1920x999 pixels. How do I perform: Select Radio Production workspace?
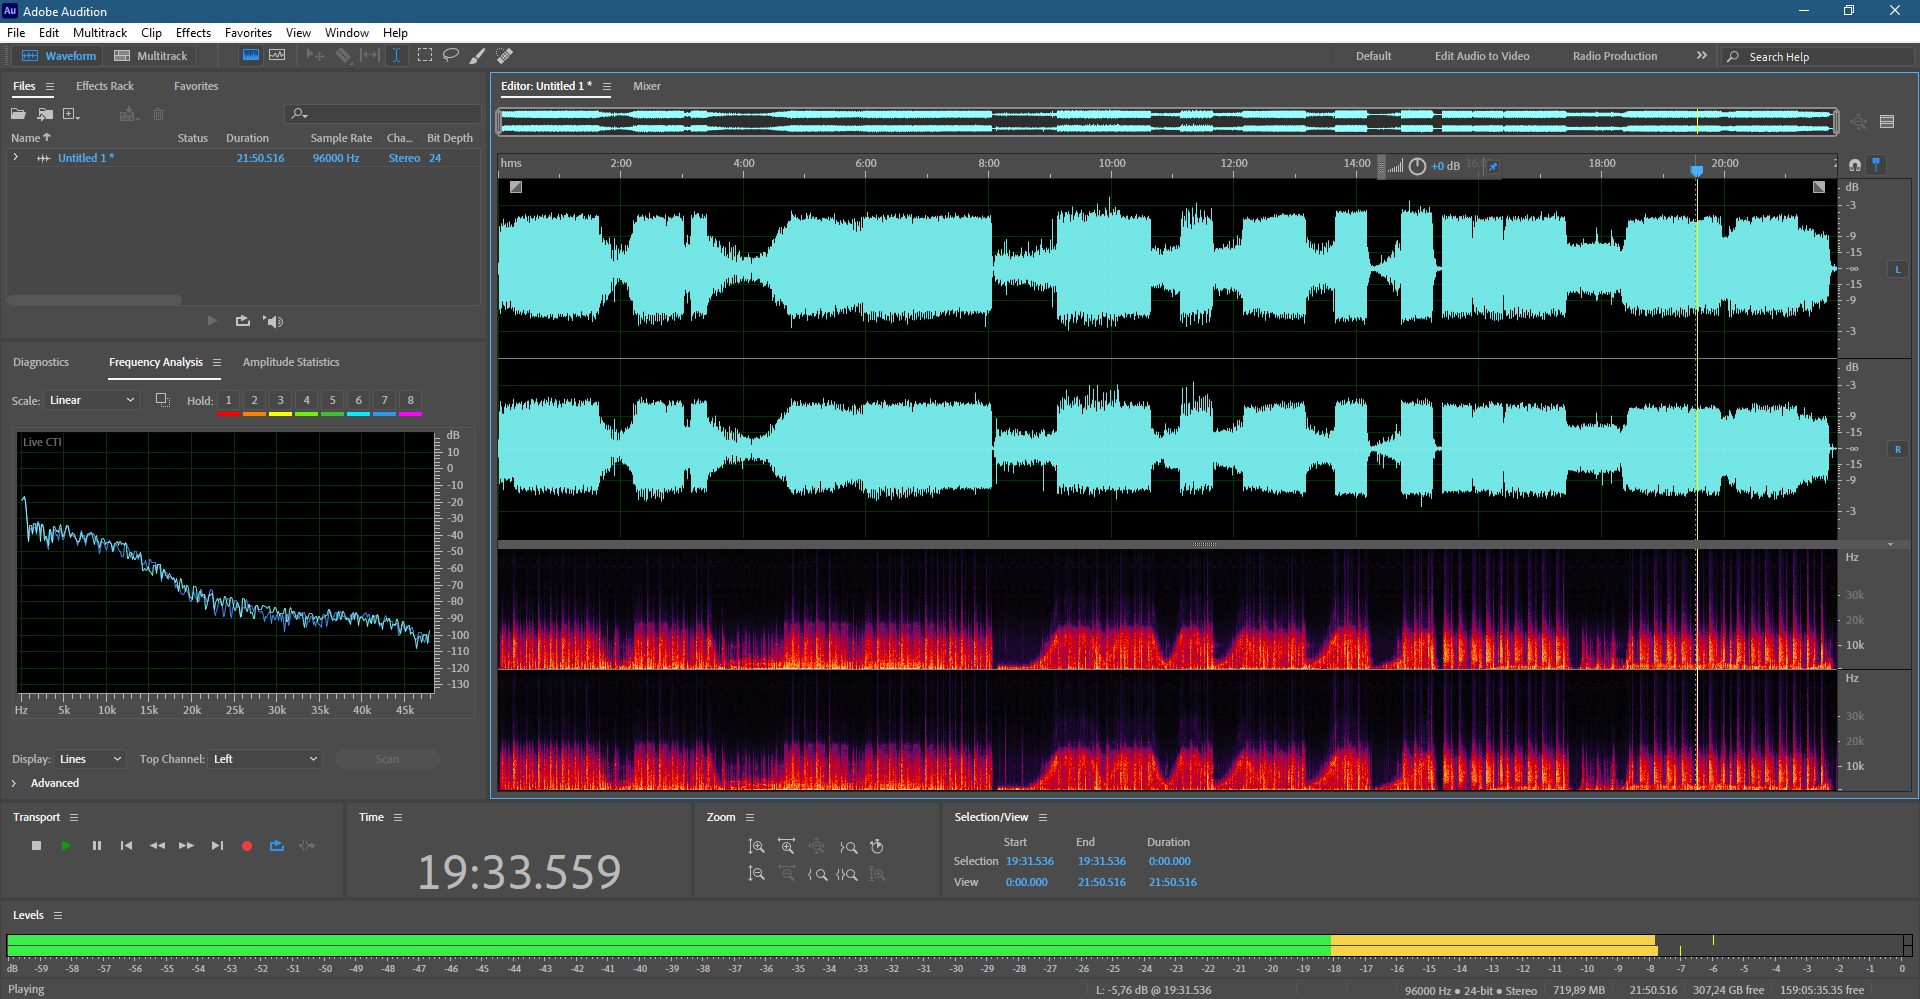1614,56
